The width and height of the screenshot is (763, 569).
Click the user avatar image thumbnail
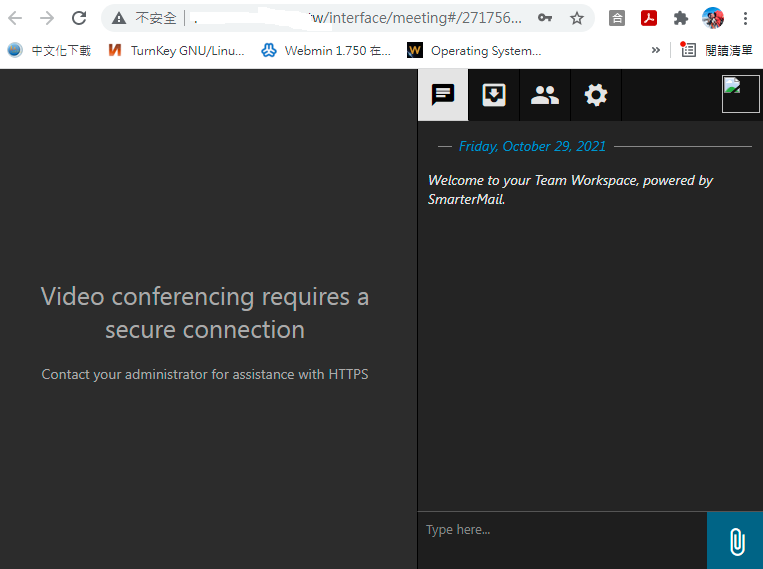tap(741, 95)
